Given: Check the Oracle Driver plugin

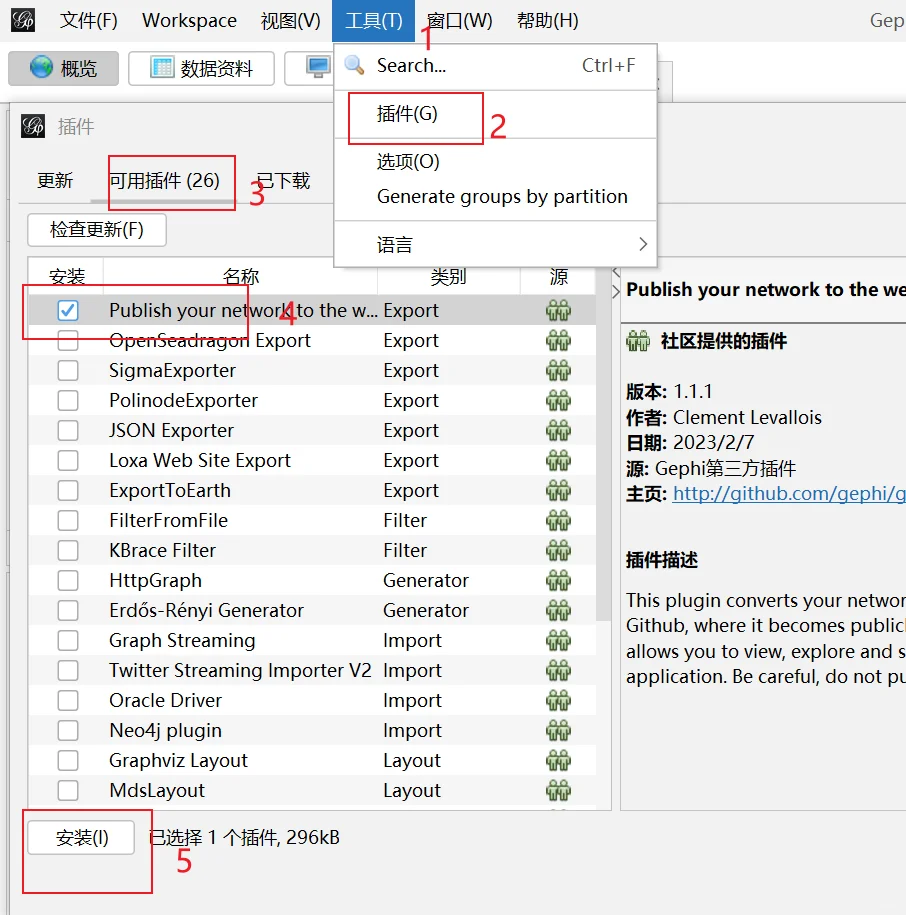Looking at the screenshot, I should [x=68, y=700].
